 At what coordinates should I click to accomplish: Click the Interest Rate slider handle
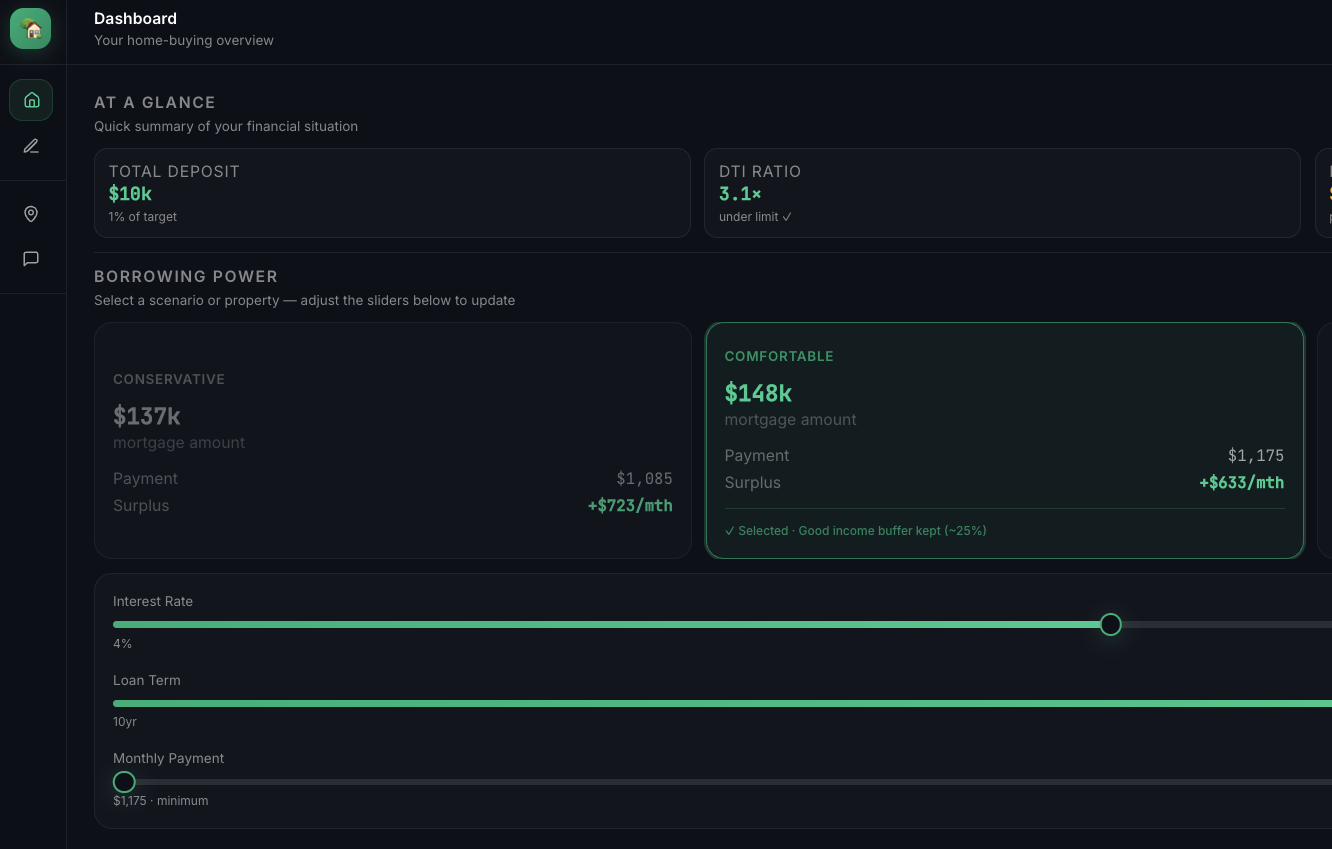pos(1110,625)
